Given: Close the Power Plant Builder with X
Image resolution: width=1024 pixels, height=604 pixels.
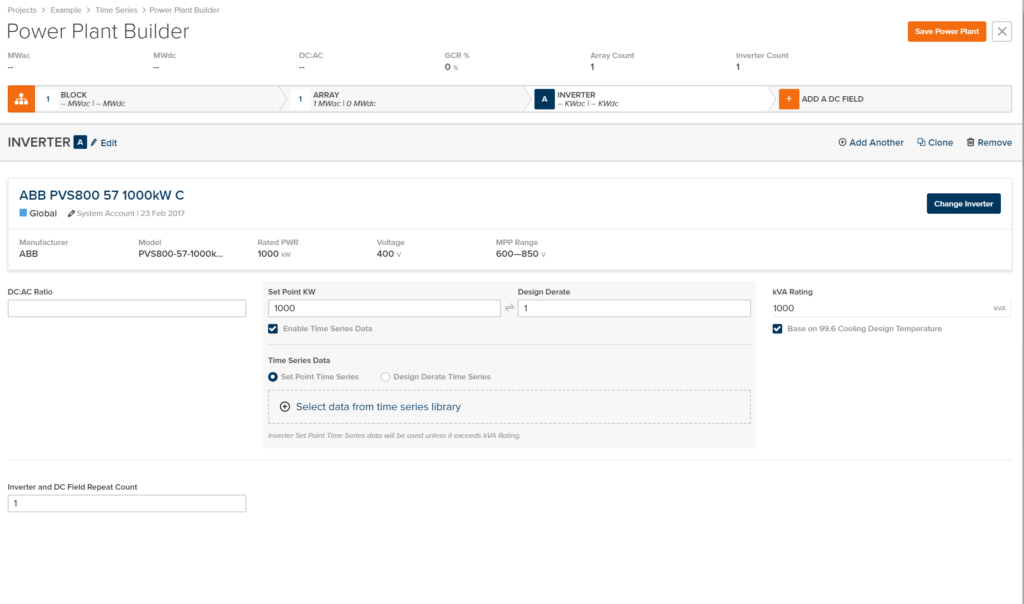Looking at the screenshot, I should point(1002,31).
